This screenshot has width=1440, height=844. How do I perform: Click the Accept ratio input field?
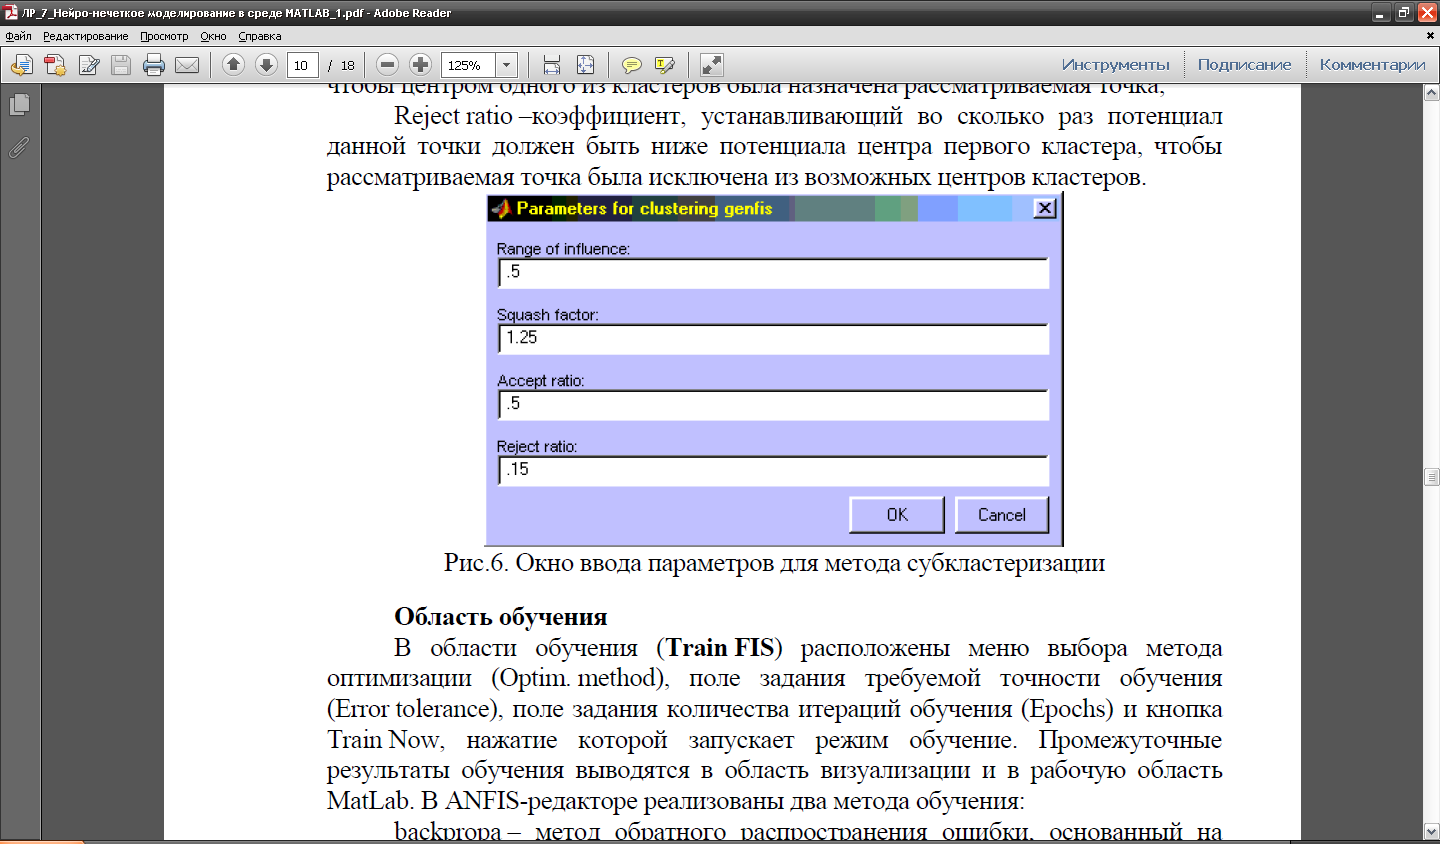(774, 405)
